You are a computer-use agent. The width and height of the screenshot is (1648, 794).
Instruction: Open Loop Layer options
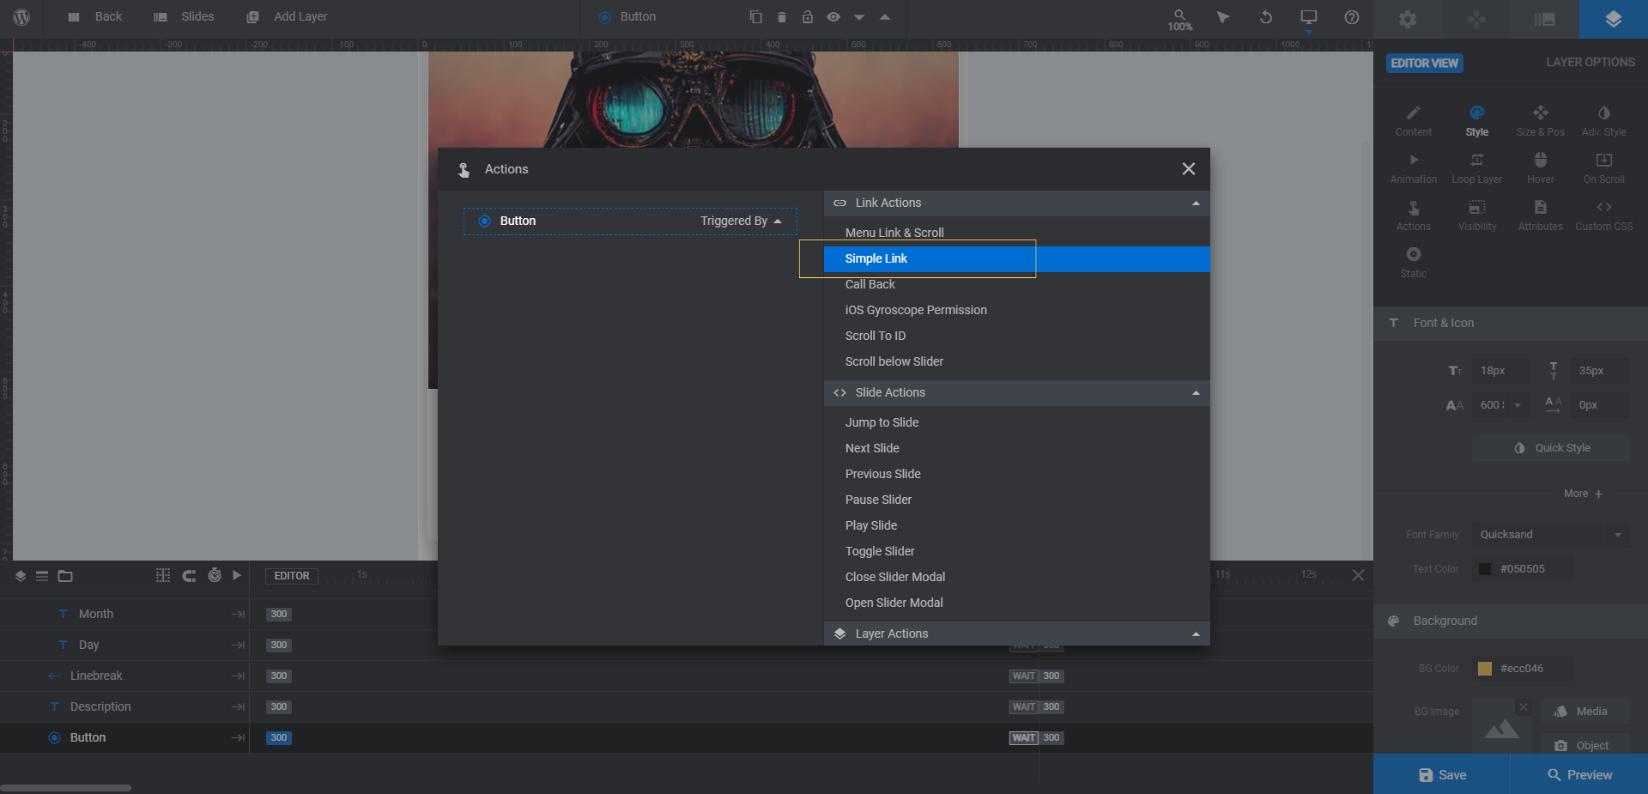point(1477,168)
